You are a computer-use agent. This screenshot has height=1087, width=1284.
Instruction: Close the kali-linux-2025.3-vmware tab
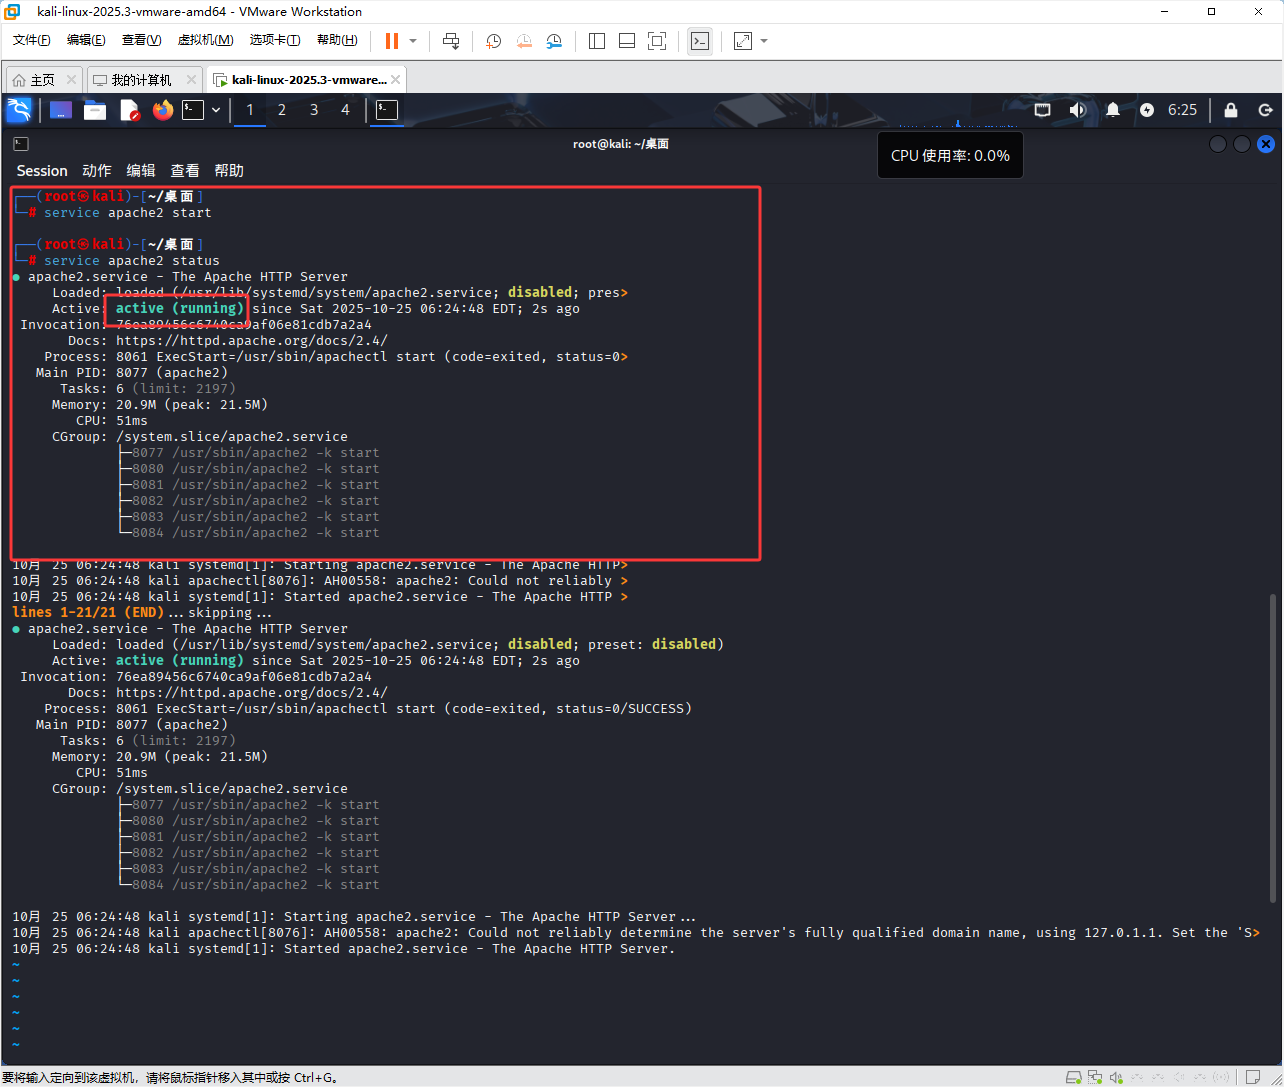click(x=396, y=80)
